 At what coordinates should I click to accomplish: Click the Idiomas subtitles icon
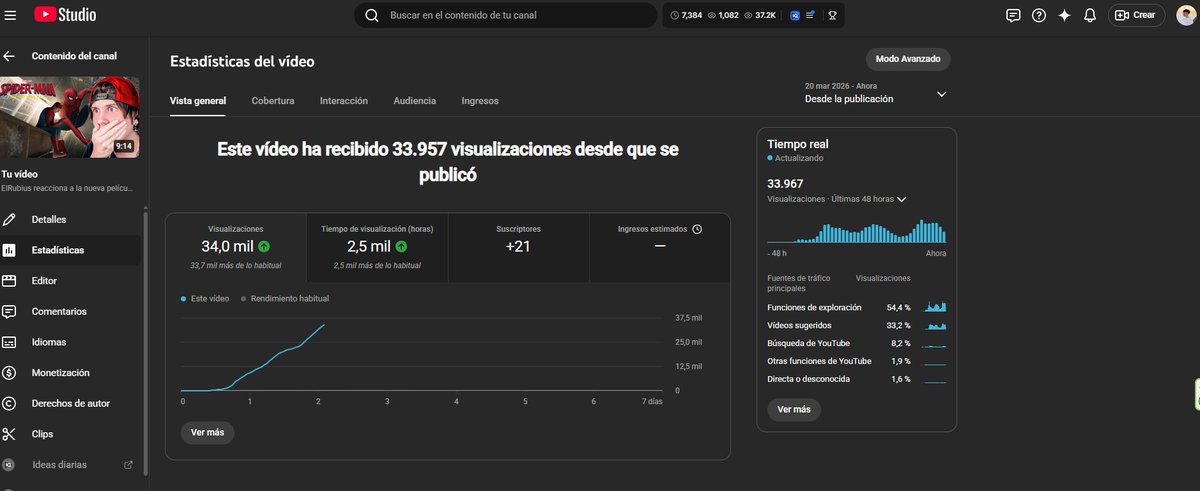pos(10,342)
